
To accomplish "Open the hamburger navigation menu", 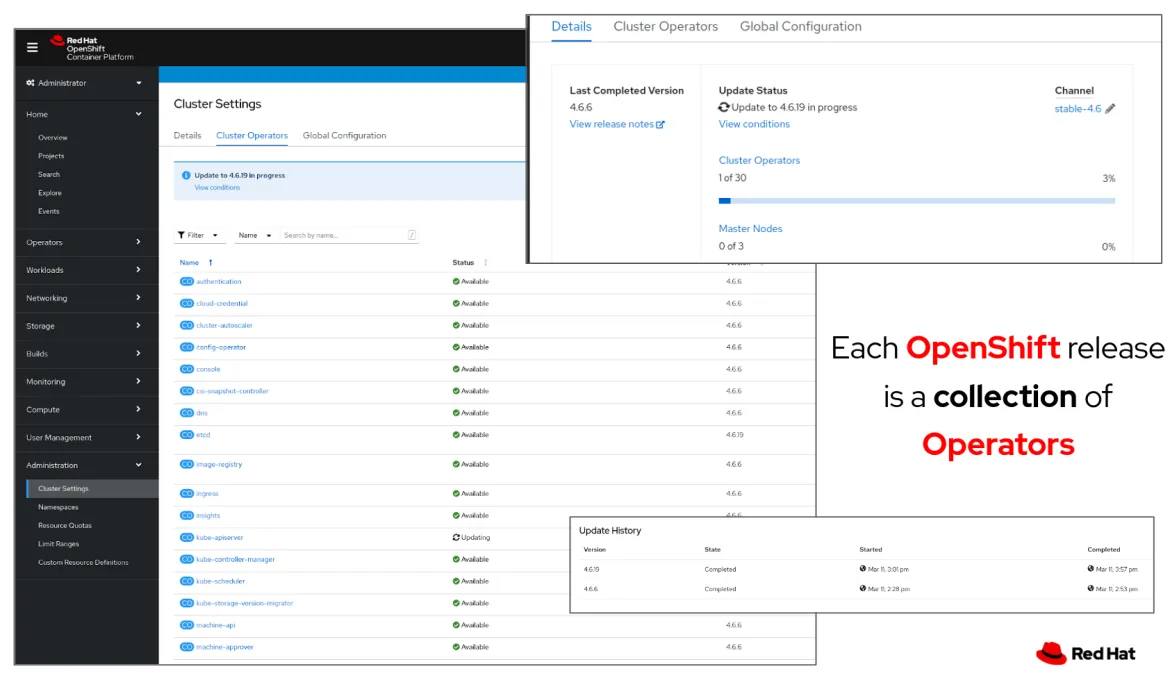I will (x=32, y=47).
